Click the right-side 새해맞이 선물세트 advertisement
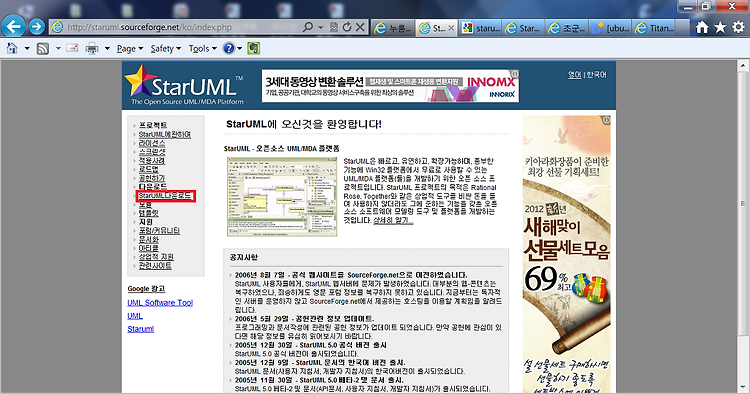Image resolution: width=750 pixels, height=394 pixels. point(566,254)
